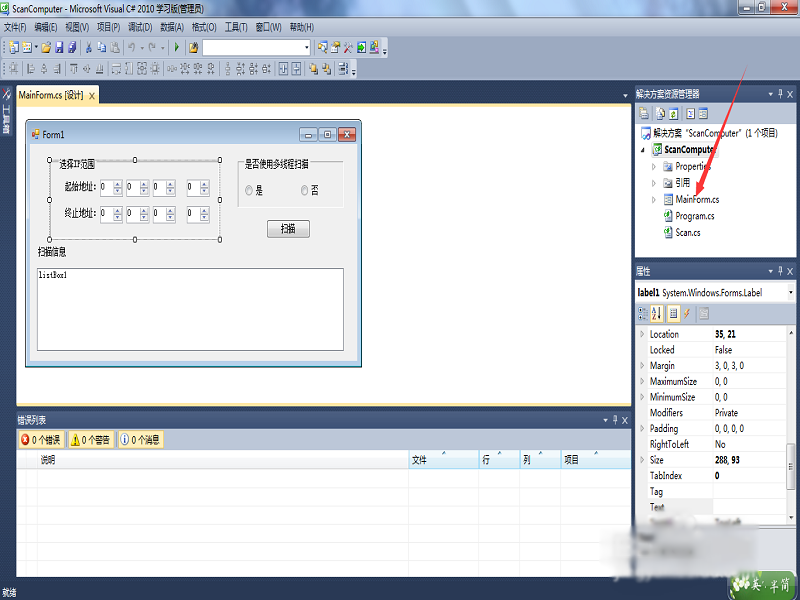Click the listBox1 list area

click(190, 309)
